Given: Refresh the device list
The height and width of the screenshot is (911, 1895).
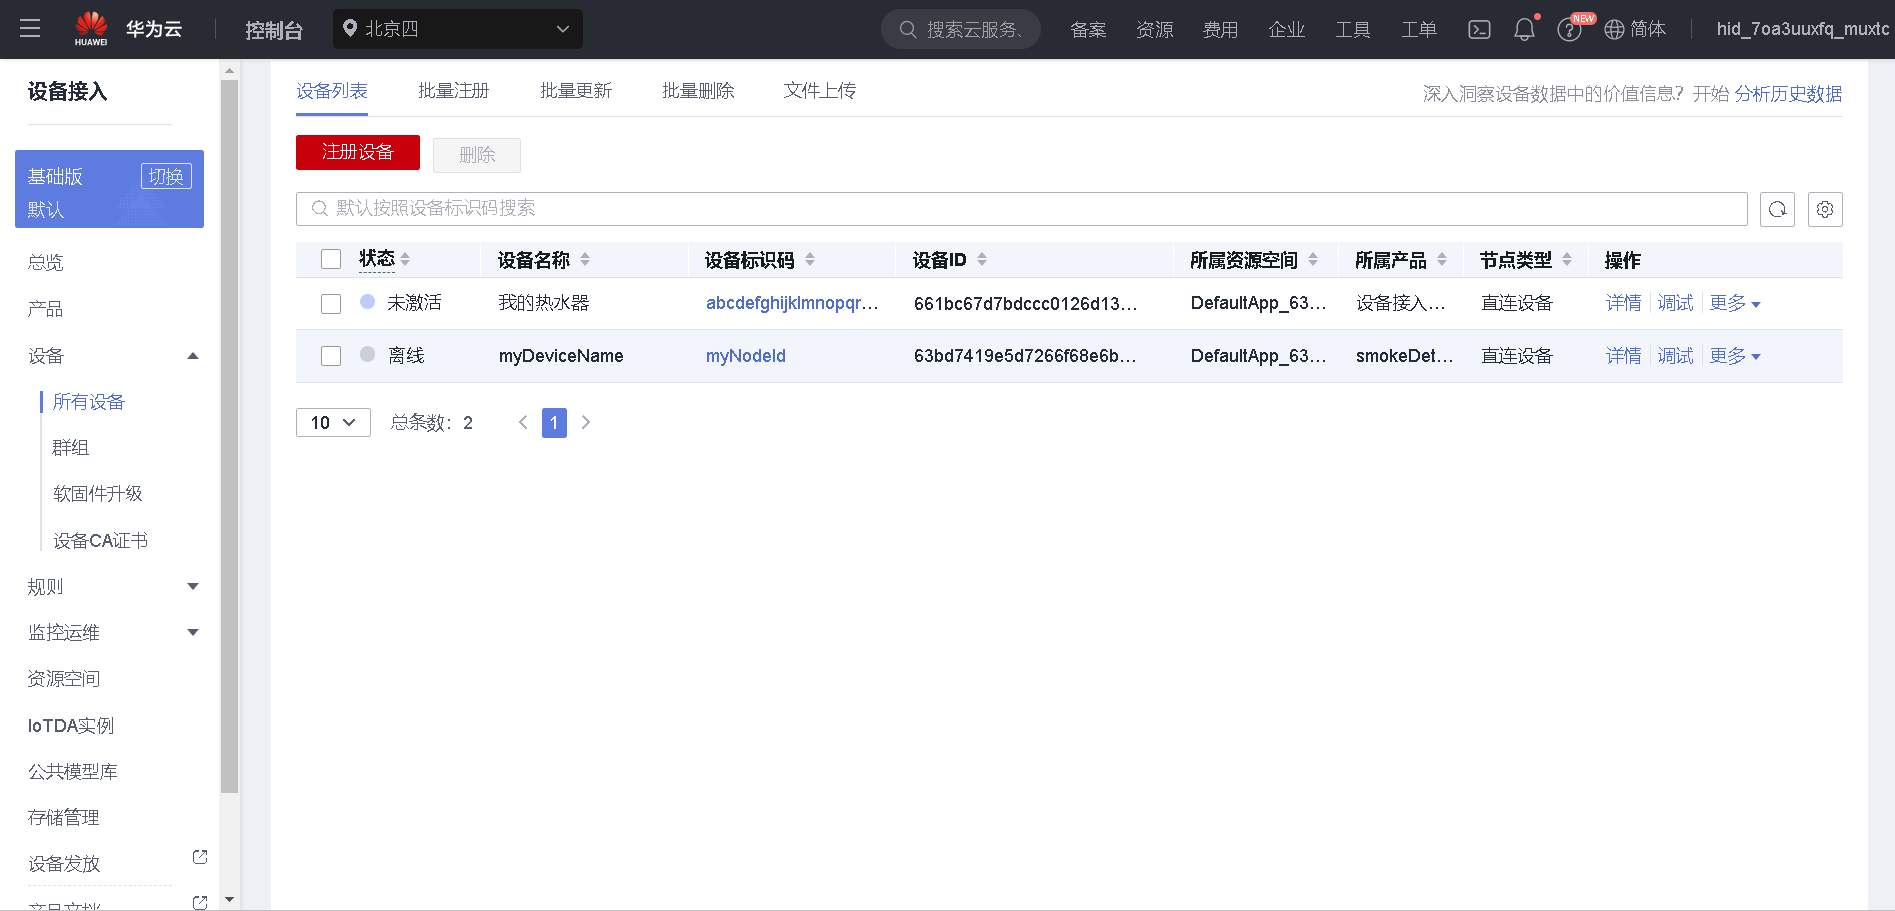Looking at the screenshot, I should point(1777,209).
